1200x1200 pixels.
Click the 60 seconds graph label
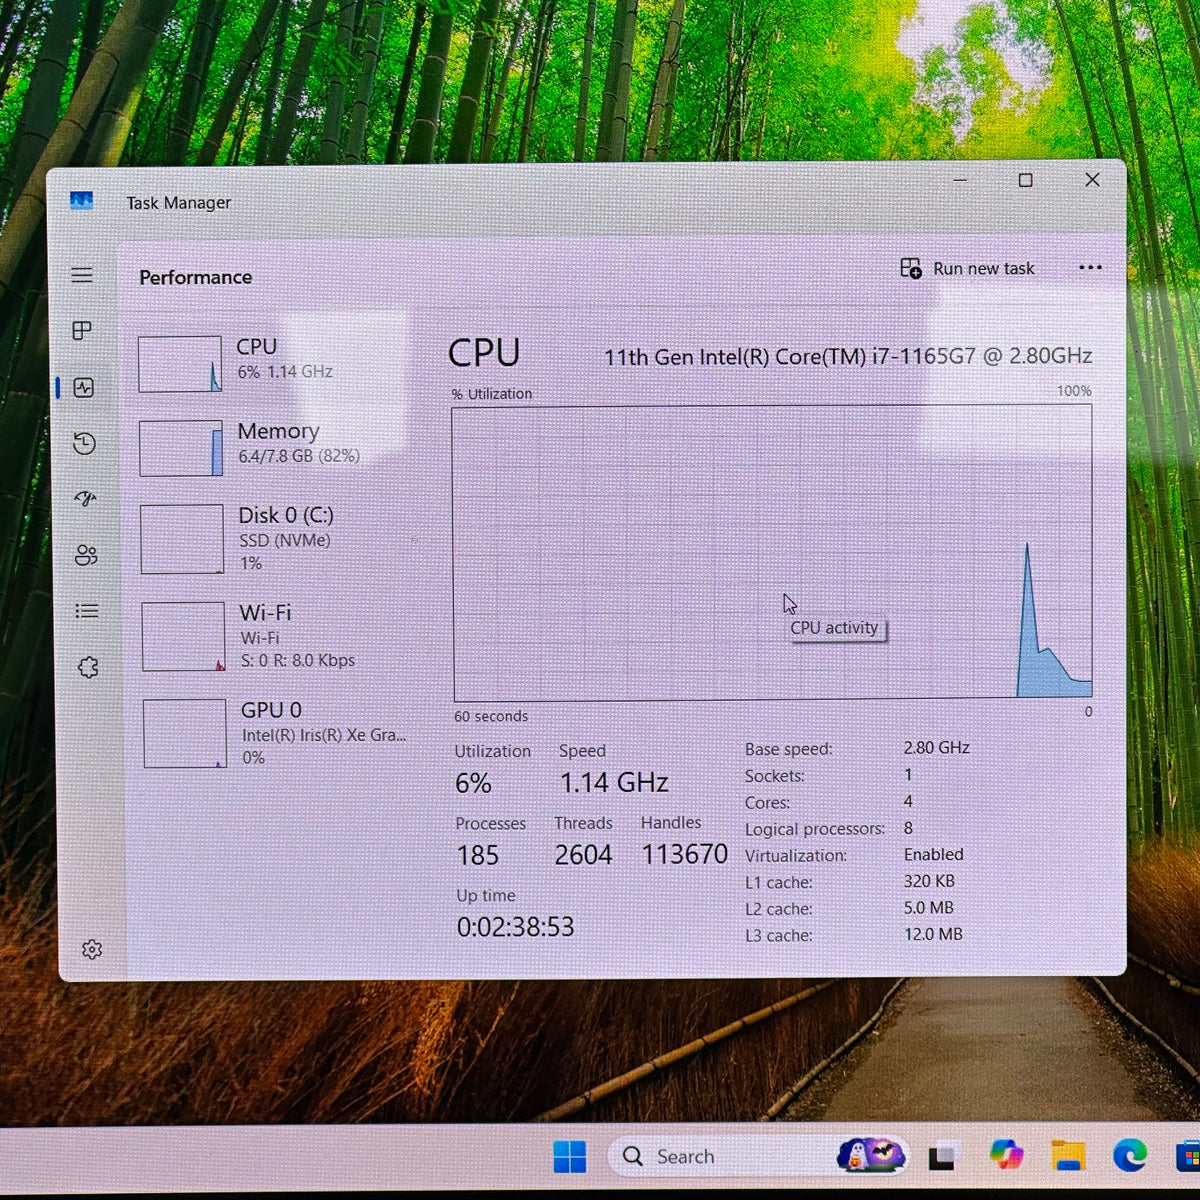491,716
